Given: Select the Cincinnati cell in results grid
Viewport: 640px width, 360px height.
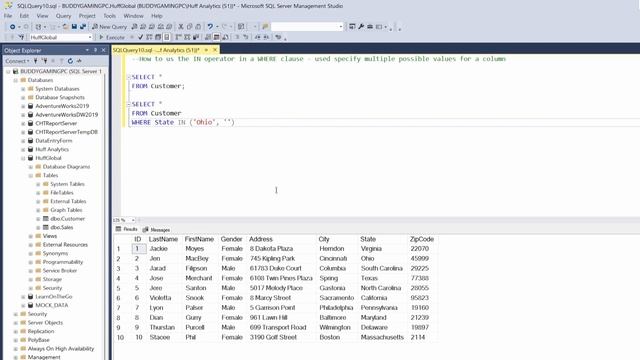Looking at the screenshot, I should coord(333,259).
